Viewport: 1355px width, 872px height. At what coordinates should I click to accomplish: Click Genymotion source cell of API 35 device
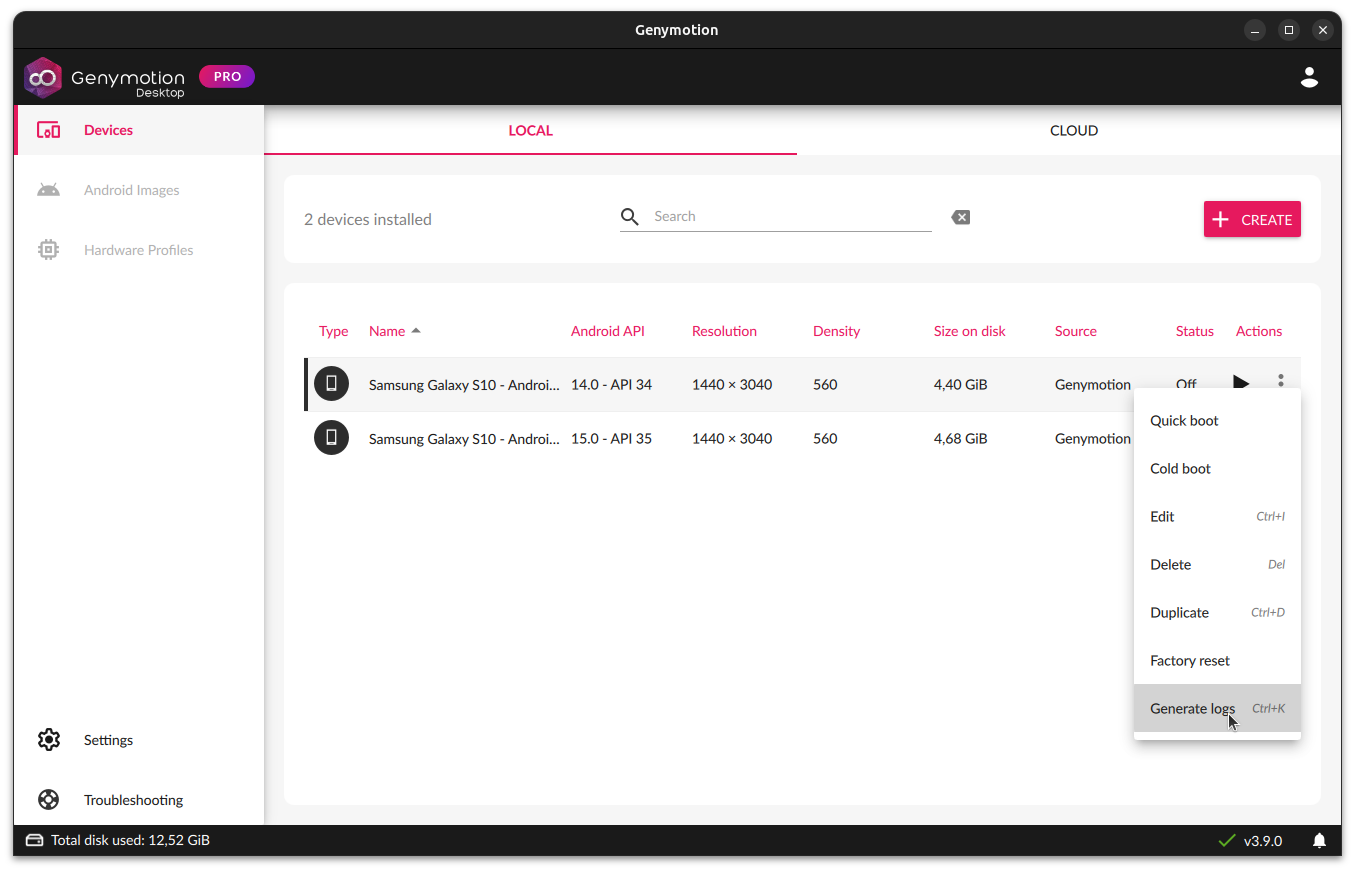[1093, 439]
